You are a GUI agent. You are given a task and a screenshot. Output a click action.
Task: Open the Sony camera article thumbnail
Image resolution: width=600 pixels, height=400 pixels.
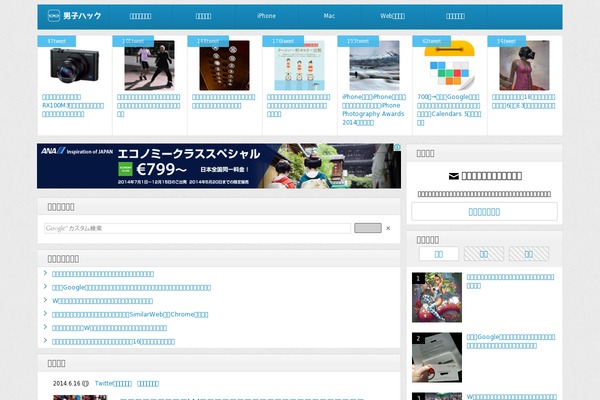(74, 65)
